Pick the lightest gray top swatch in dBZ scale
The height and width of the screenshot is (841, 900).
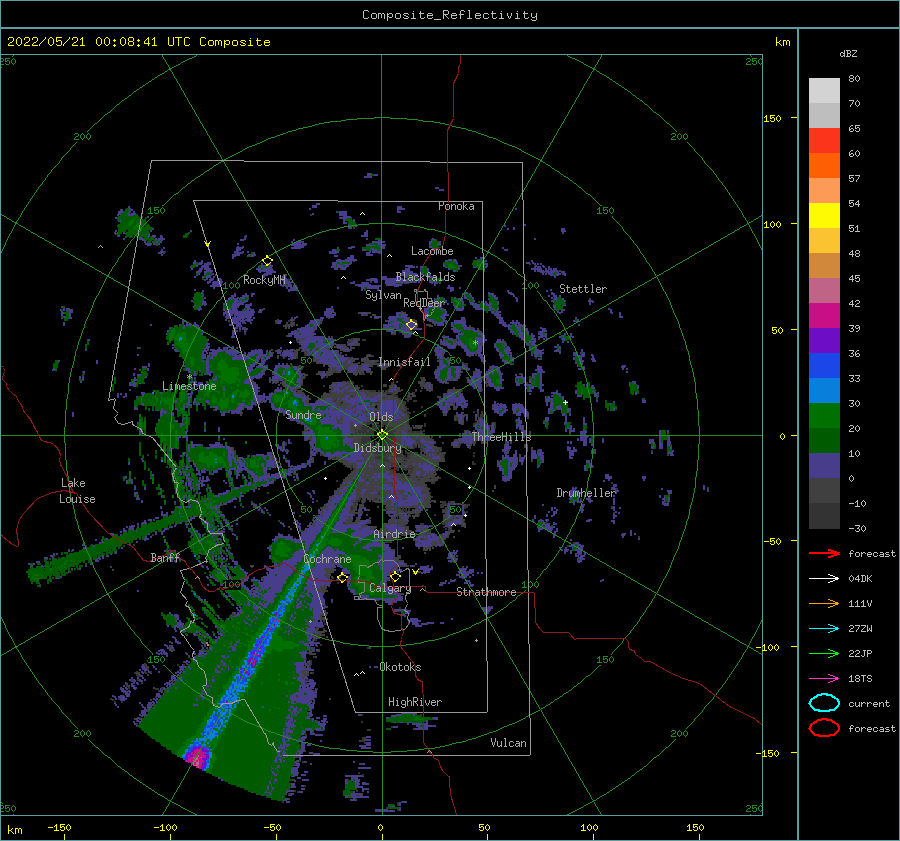pos(824,91)
